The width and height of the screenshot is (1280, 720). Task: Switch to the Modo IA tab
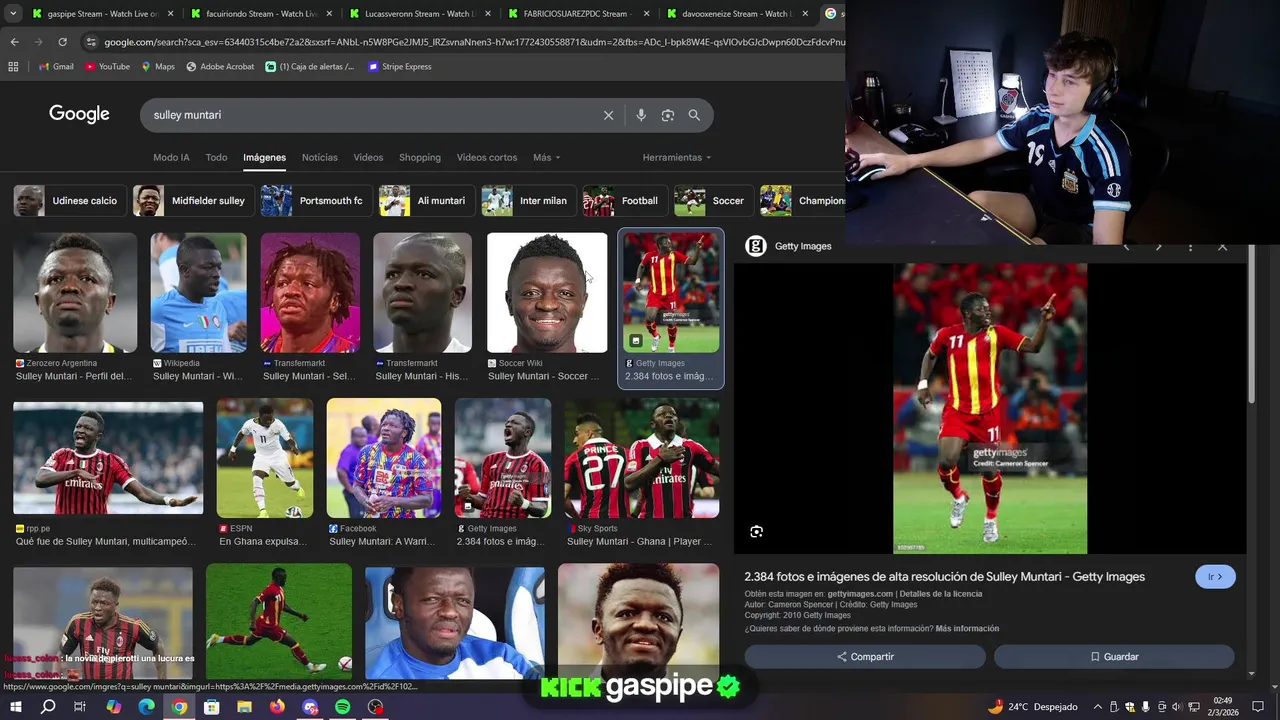pyautogui.click(x=171, y=157)
